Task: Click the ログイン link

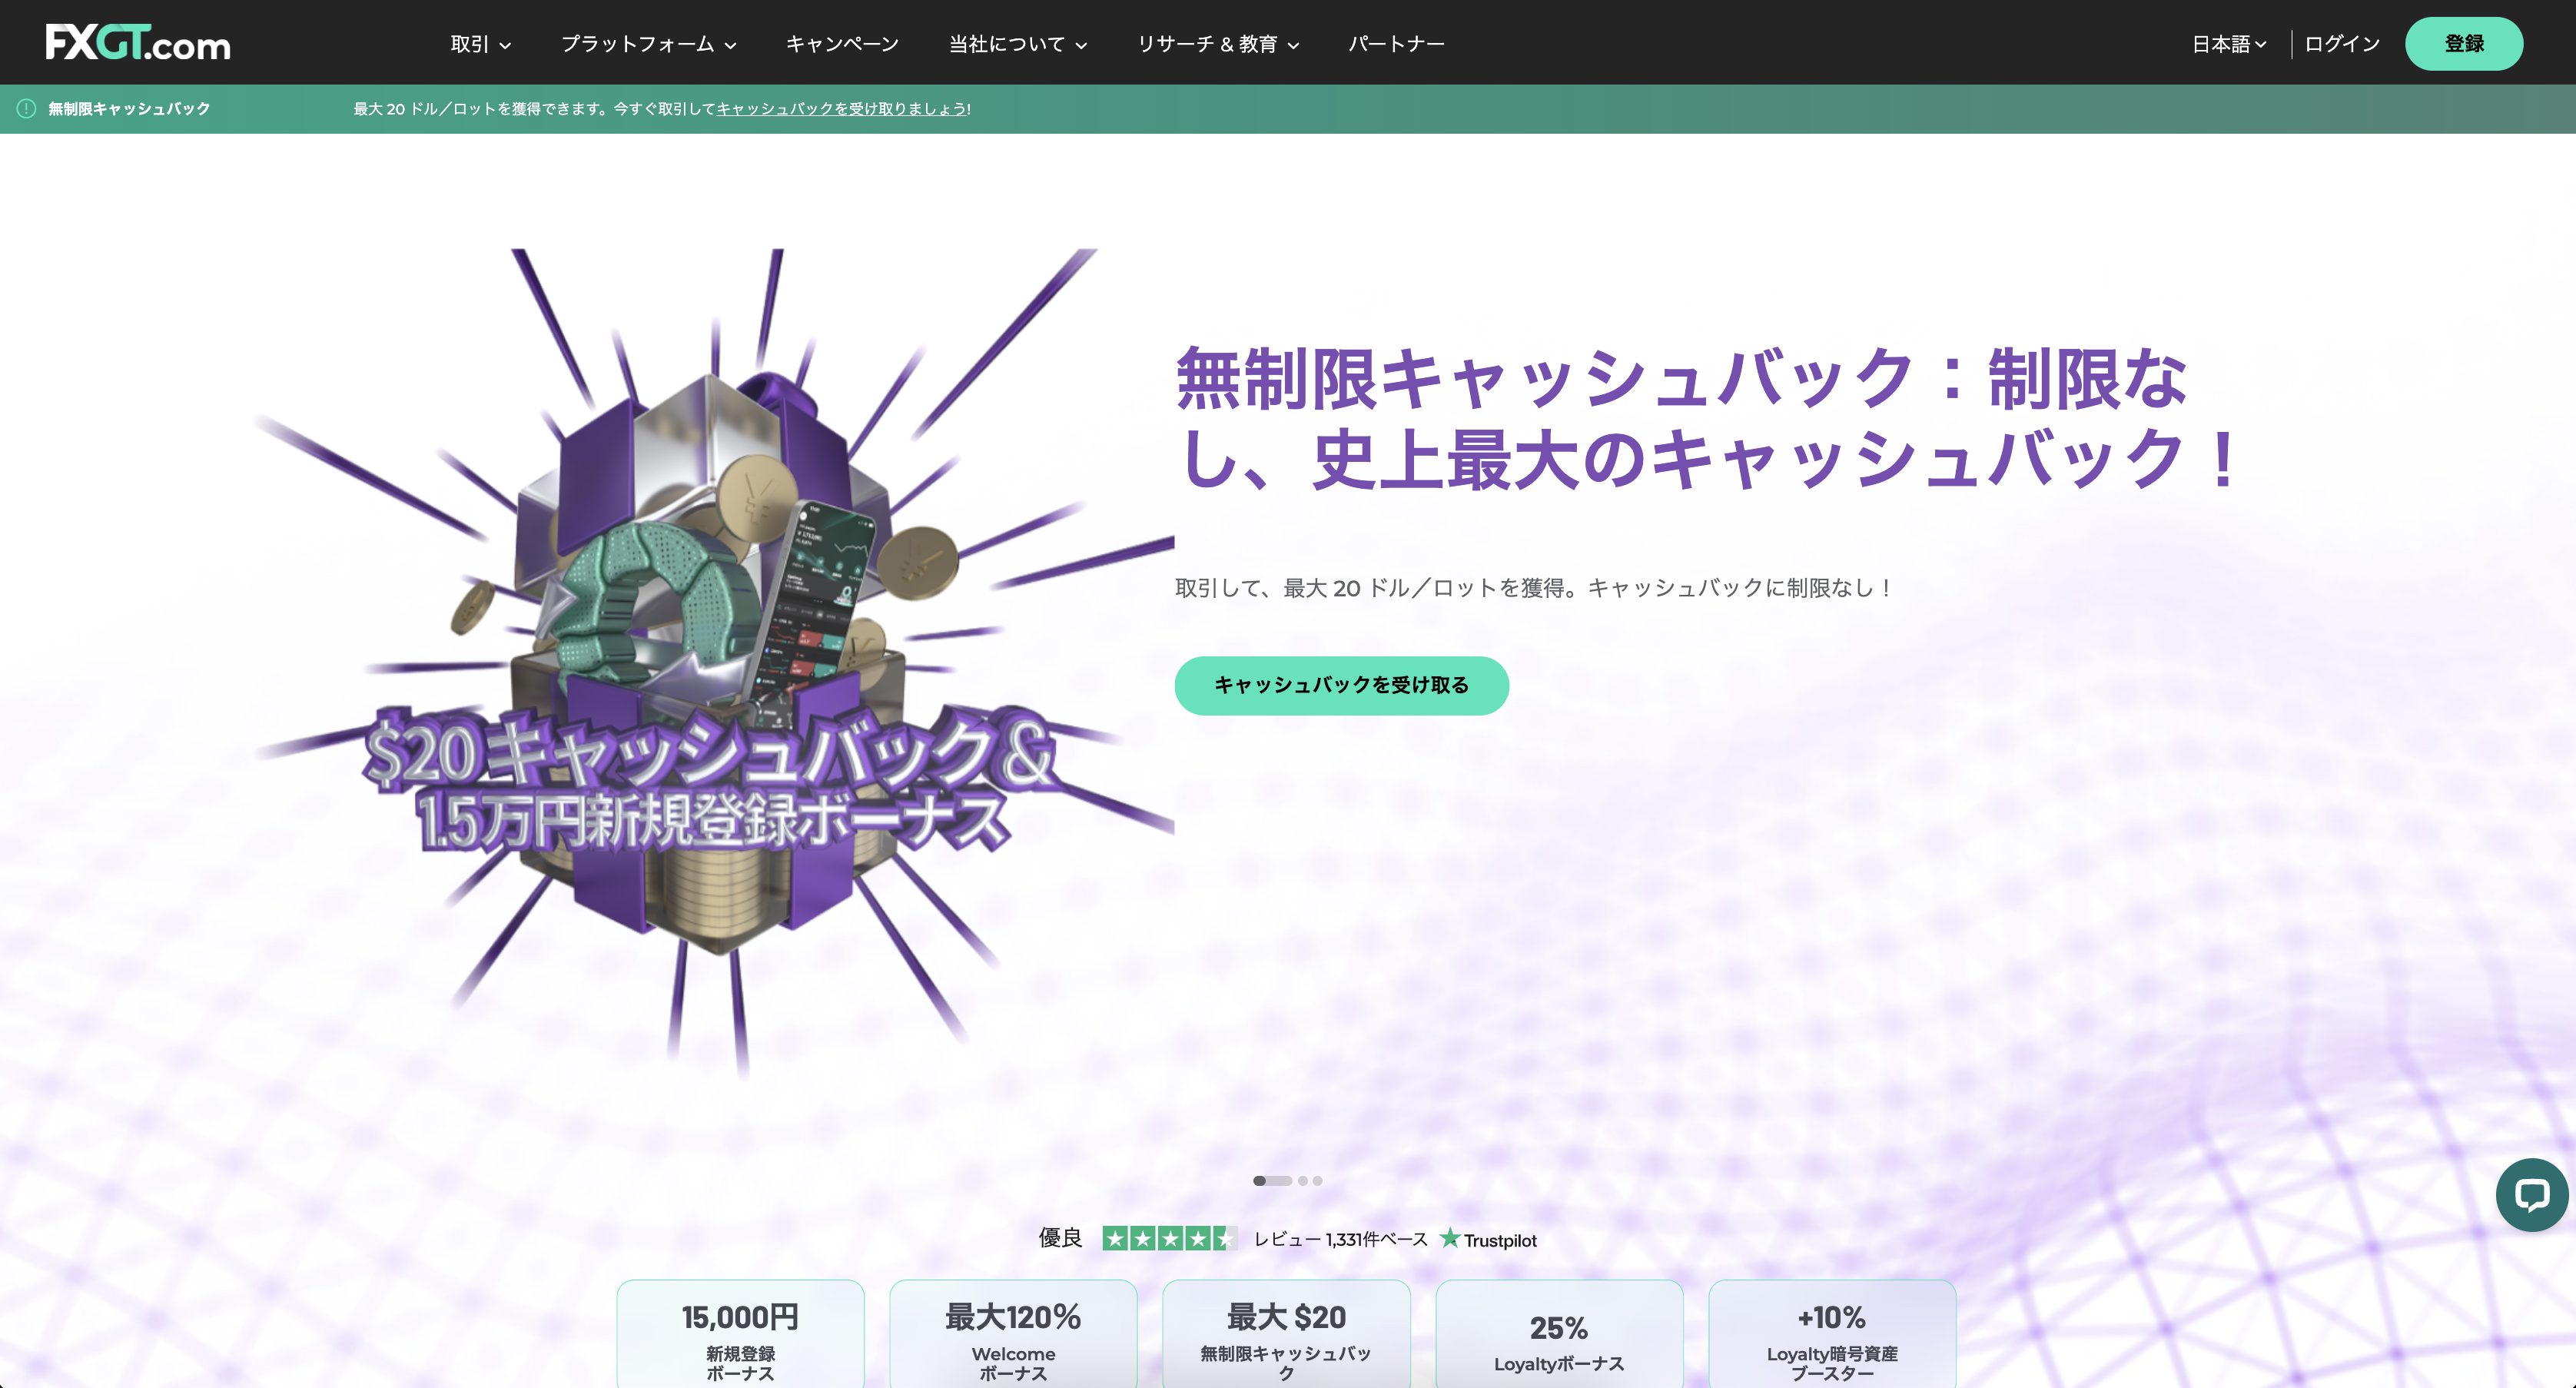Action: tap(2342, 44)
